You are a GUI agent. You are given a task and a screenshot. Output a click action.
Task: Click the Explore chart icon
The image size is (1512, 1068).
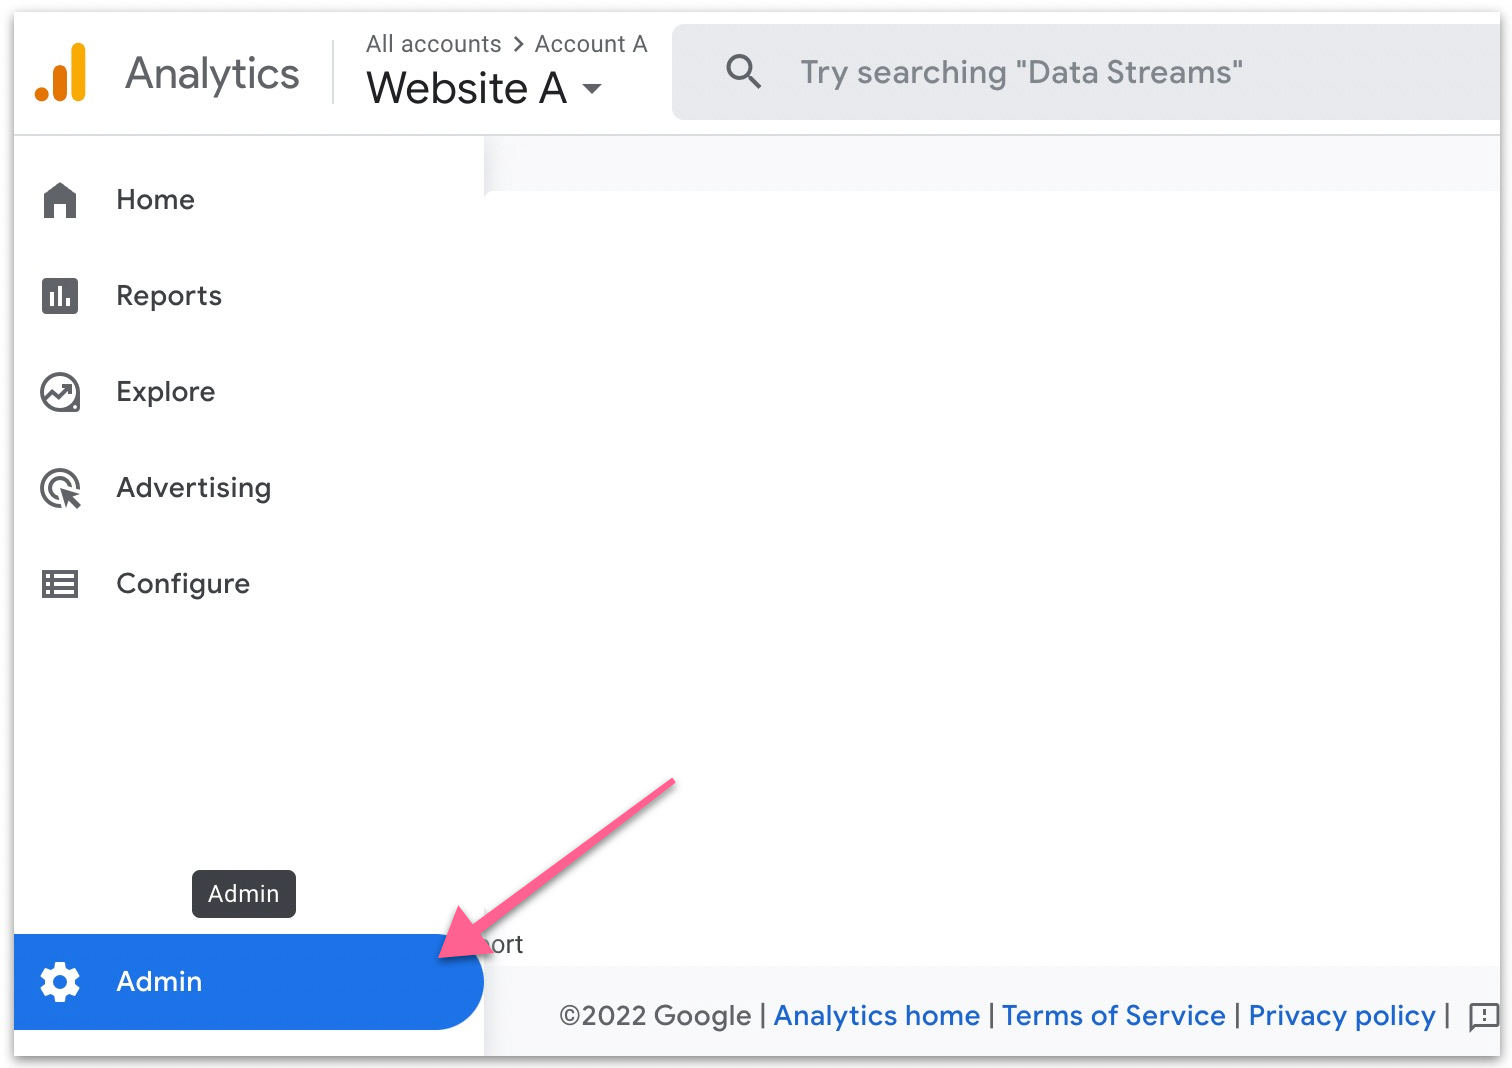pos(60,392)
